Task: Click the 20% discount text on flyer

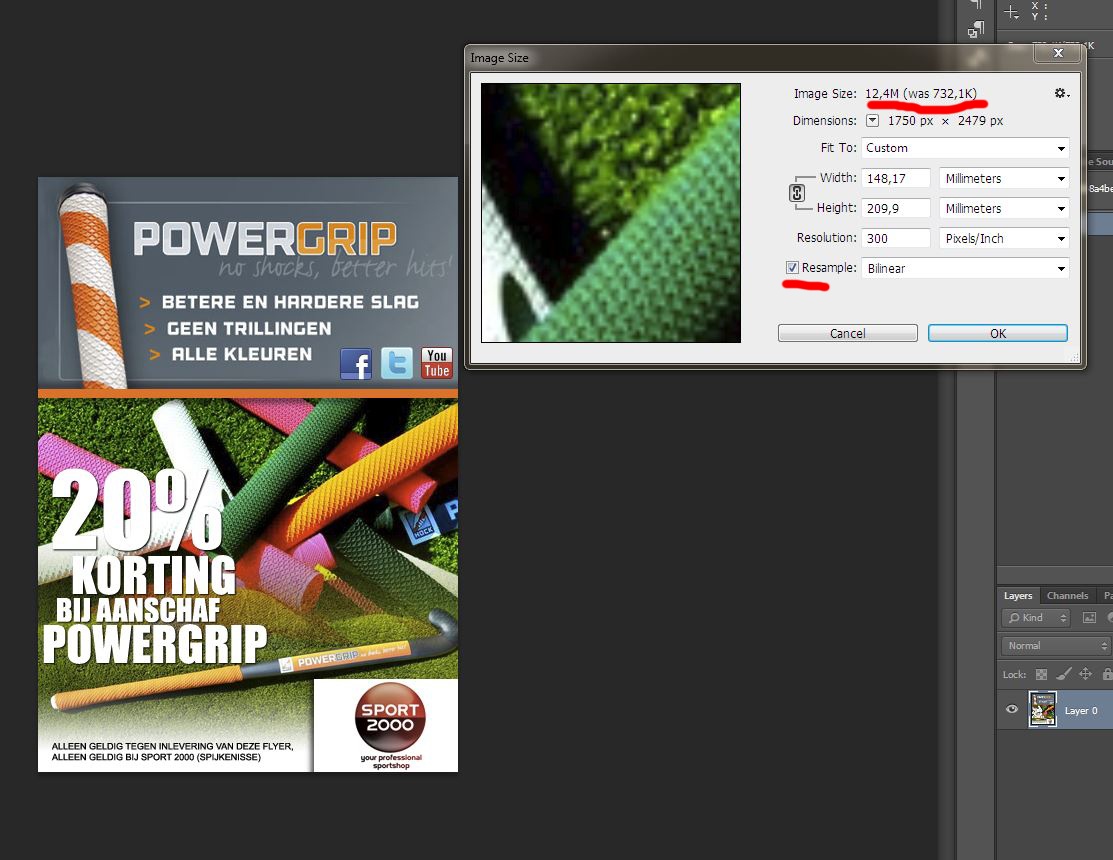Action: point(136,509)
